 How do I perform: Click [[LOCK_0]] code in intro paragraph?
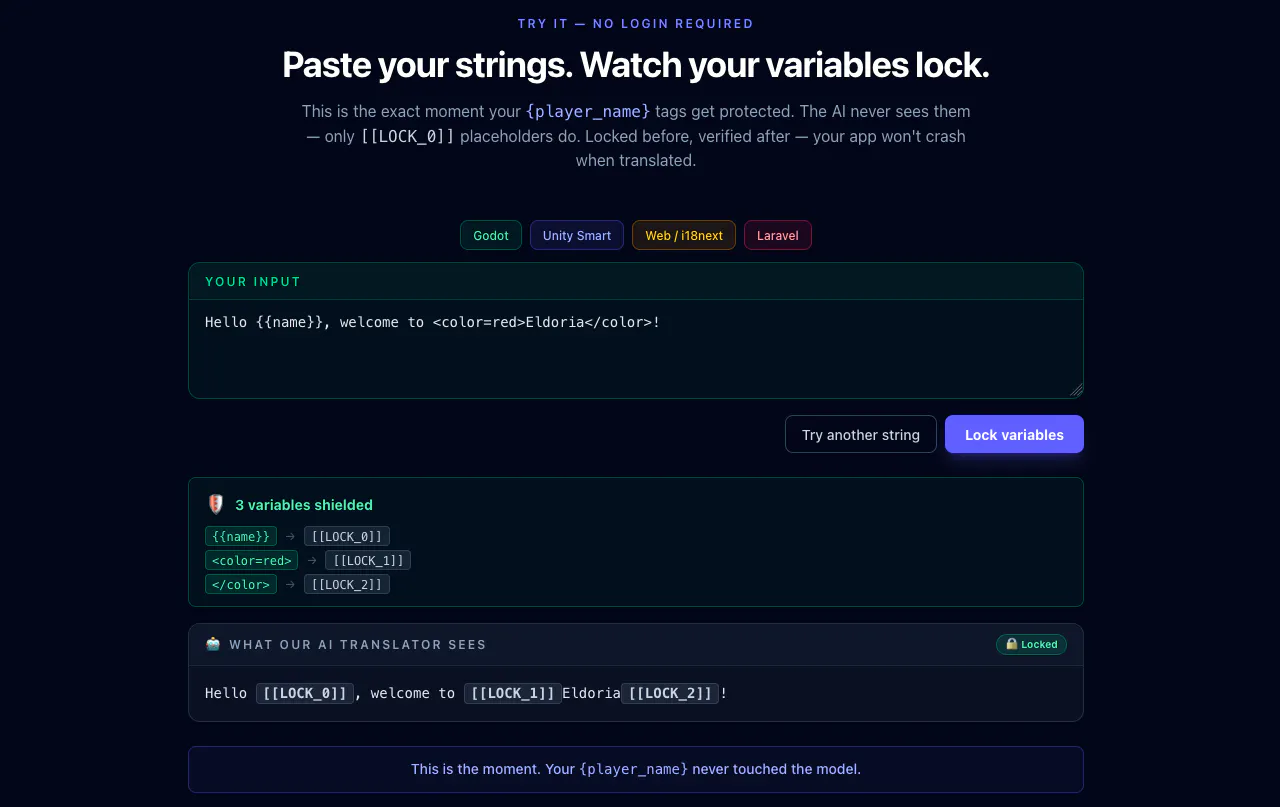coord(407,136)
